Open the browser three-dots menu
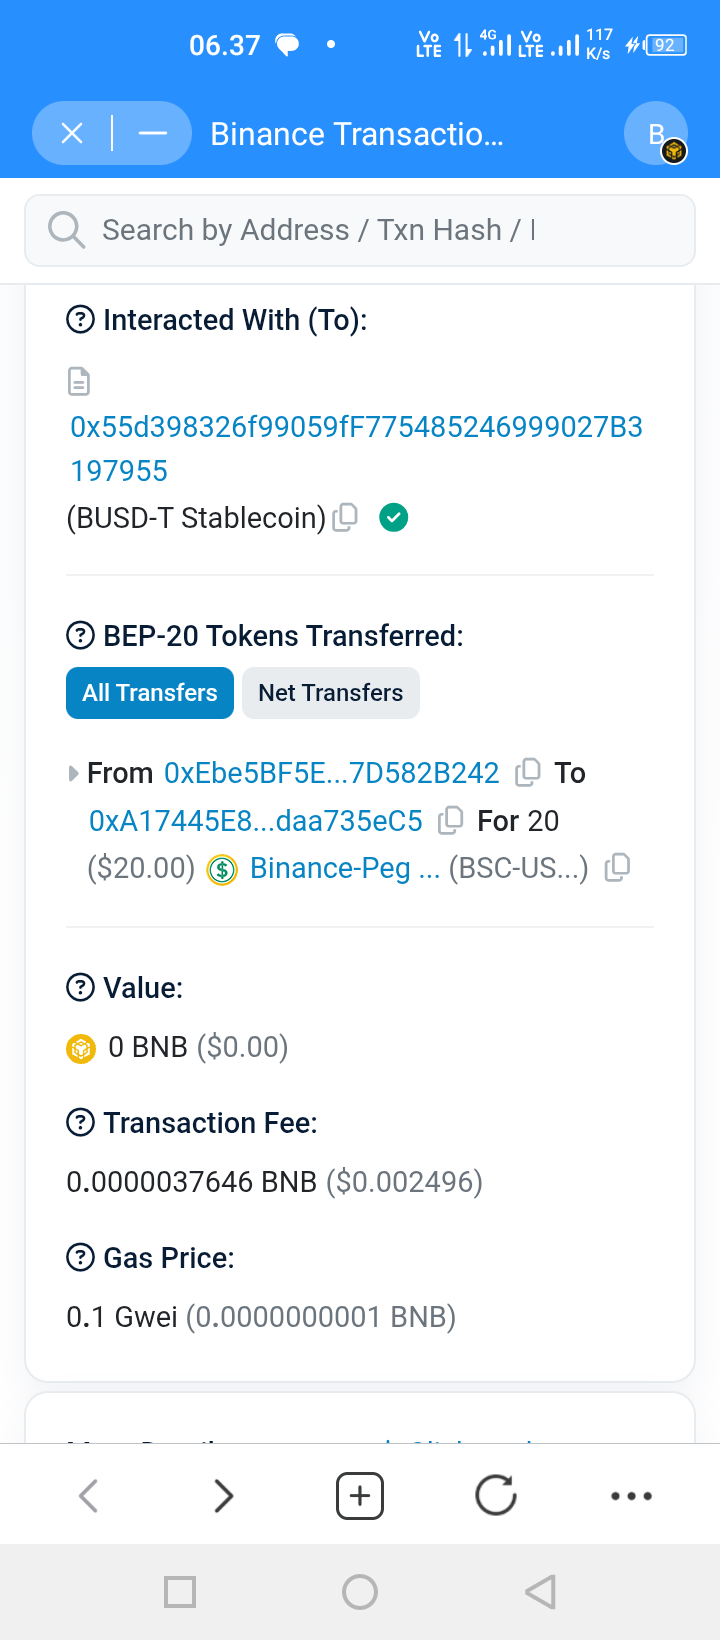 coord(631,1496)
